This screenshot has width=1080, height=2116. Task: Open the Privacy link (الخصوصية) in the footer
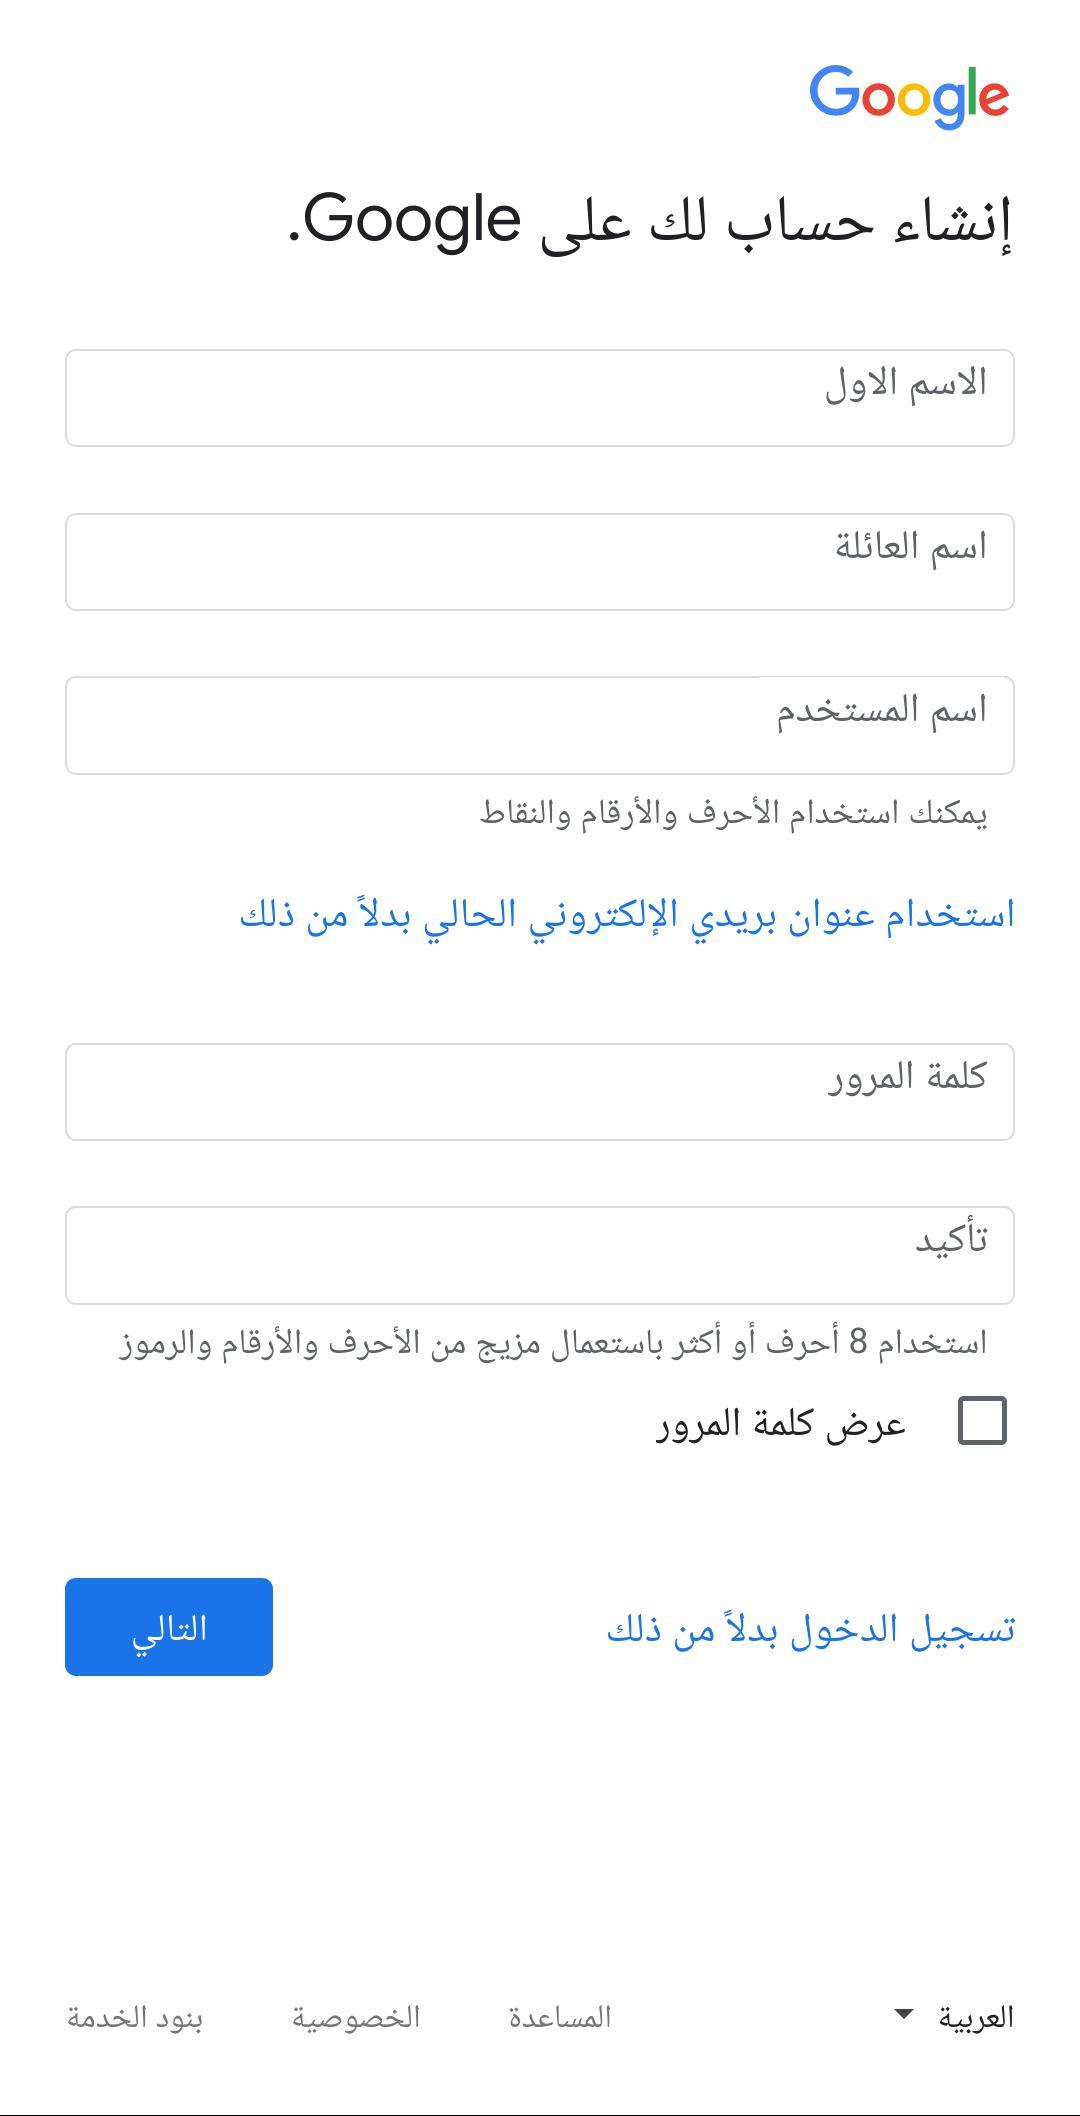click(356, 2017)
